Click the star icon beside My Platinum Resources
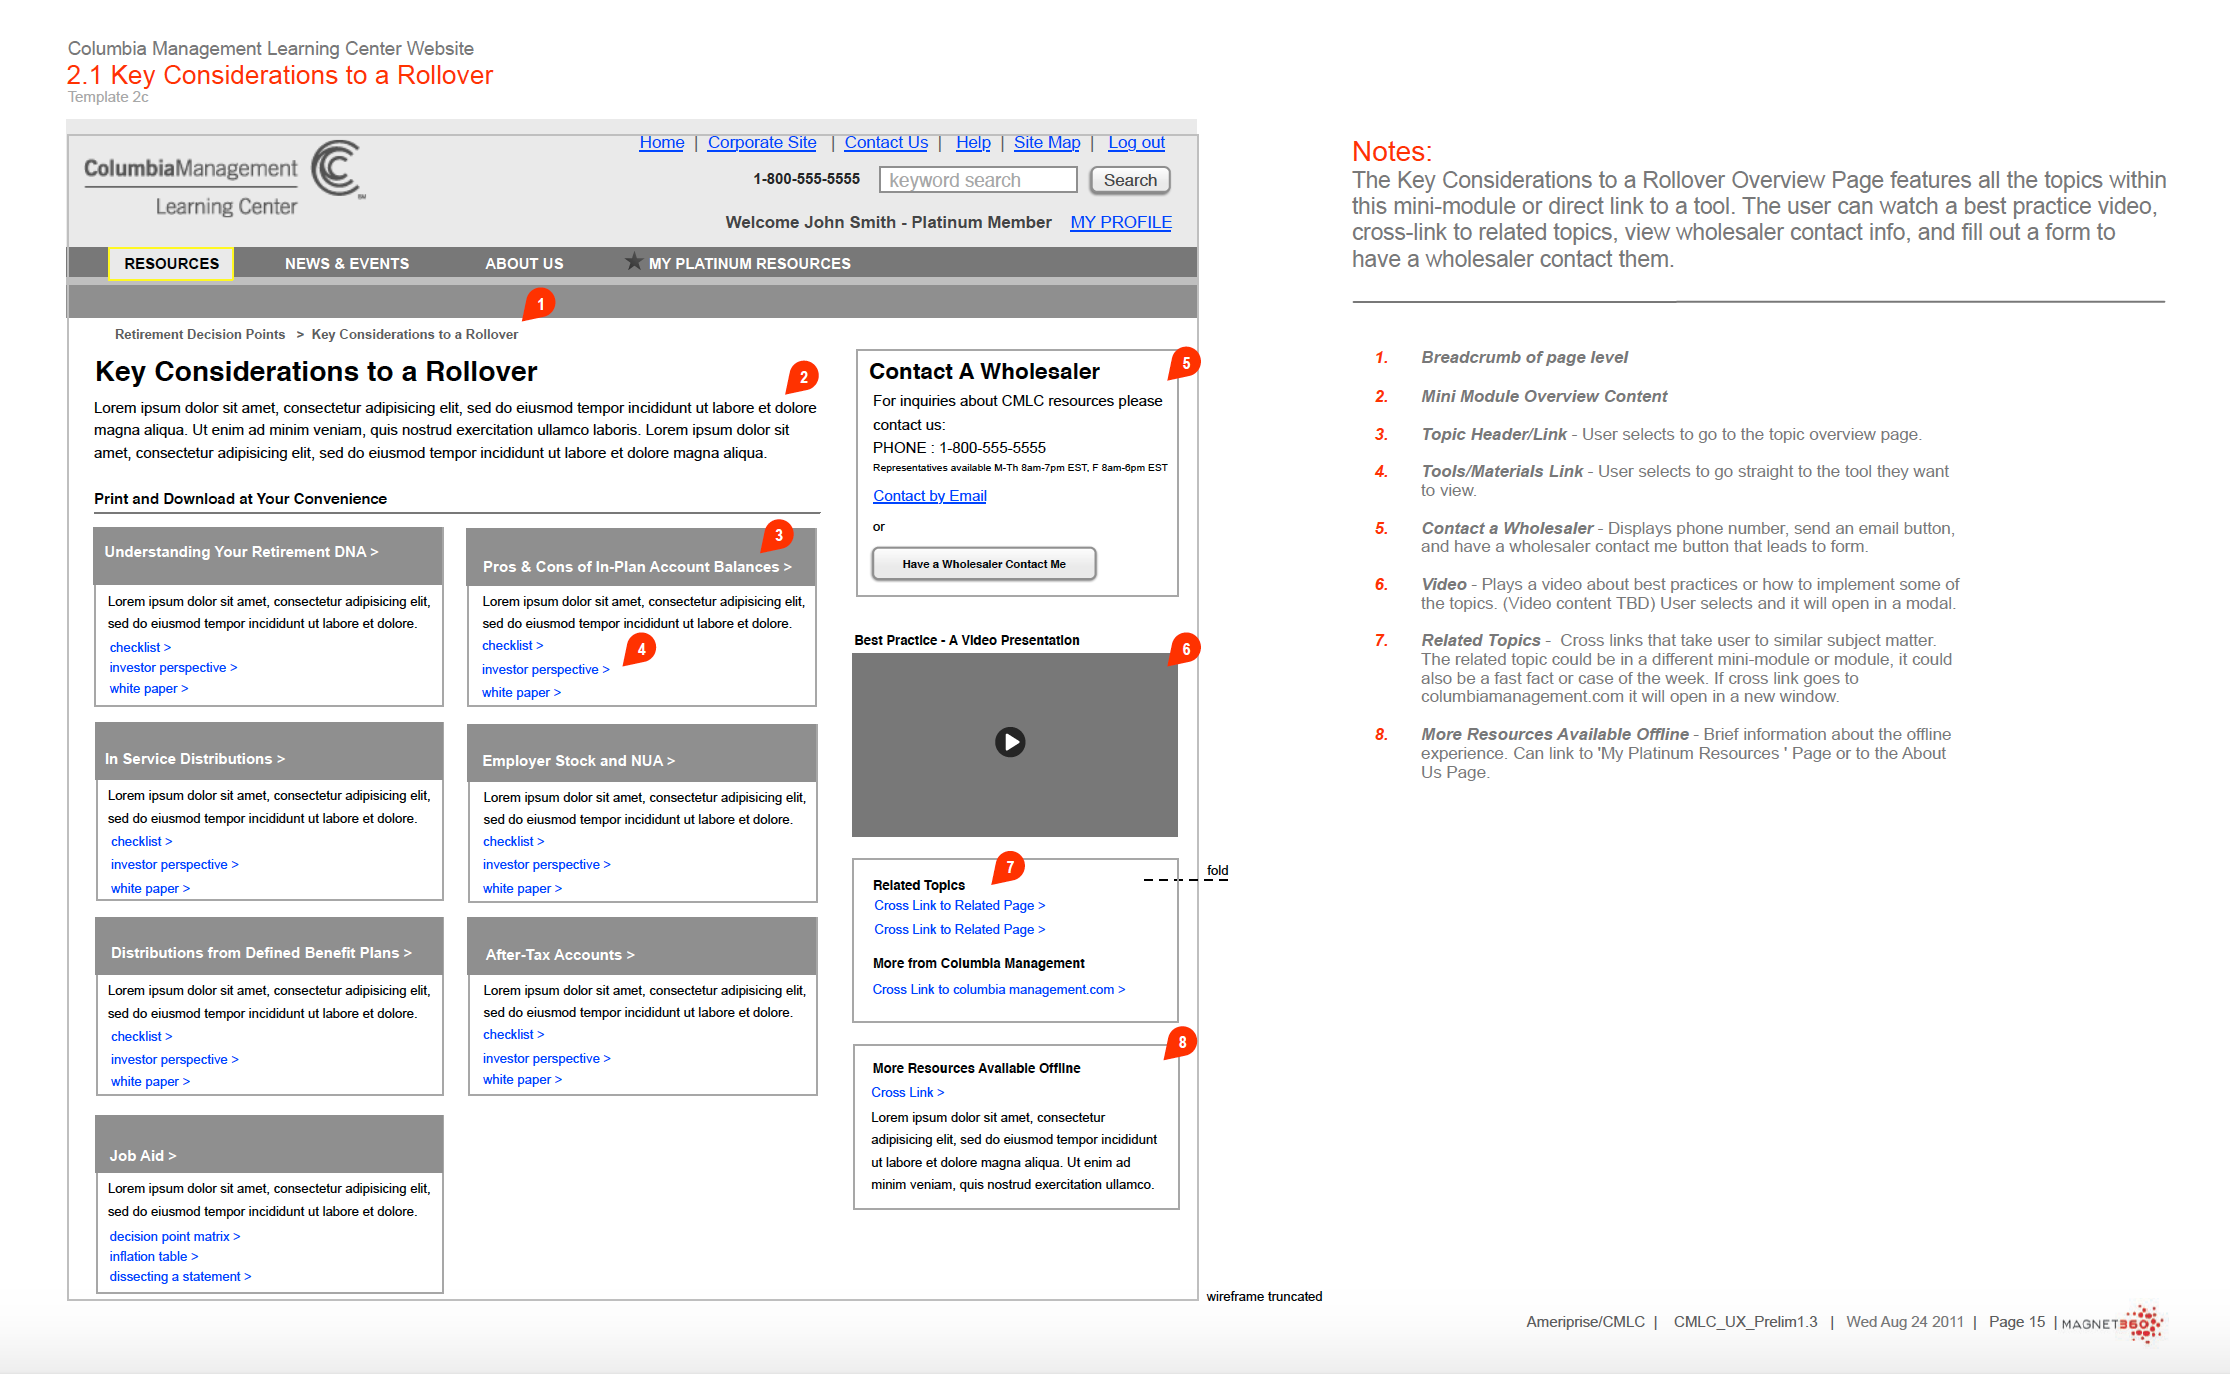This screenshot has width=2230, height=1374. pos(633,262)
